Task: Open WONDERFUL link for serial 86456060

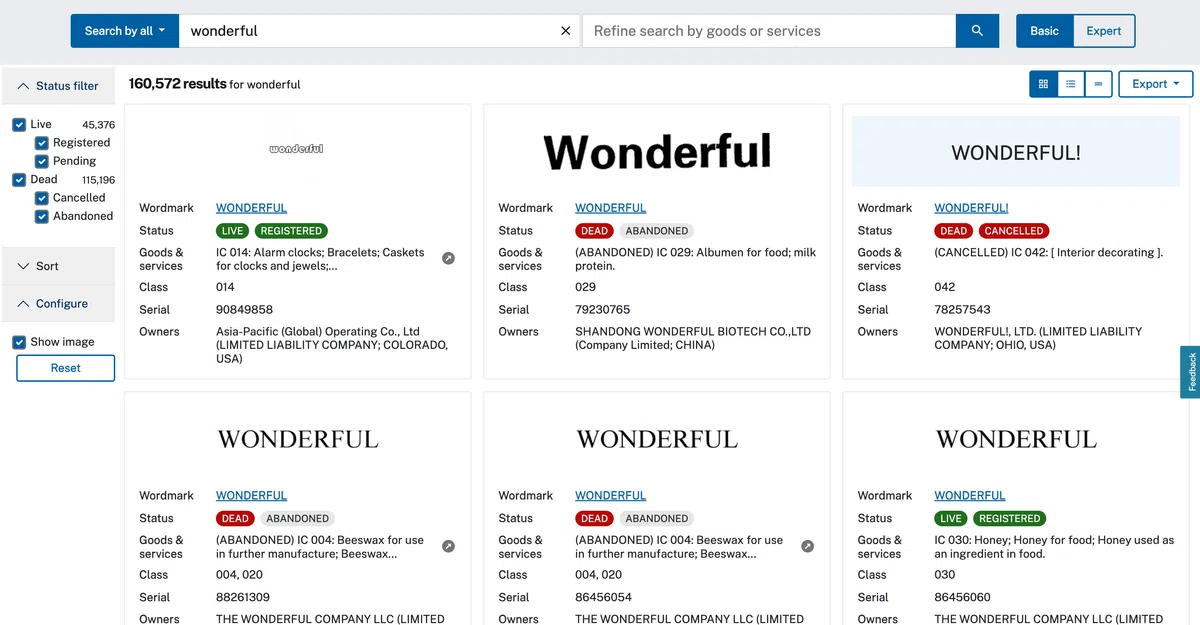Action: [969, 496]
